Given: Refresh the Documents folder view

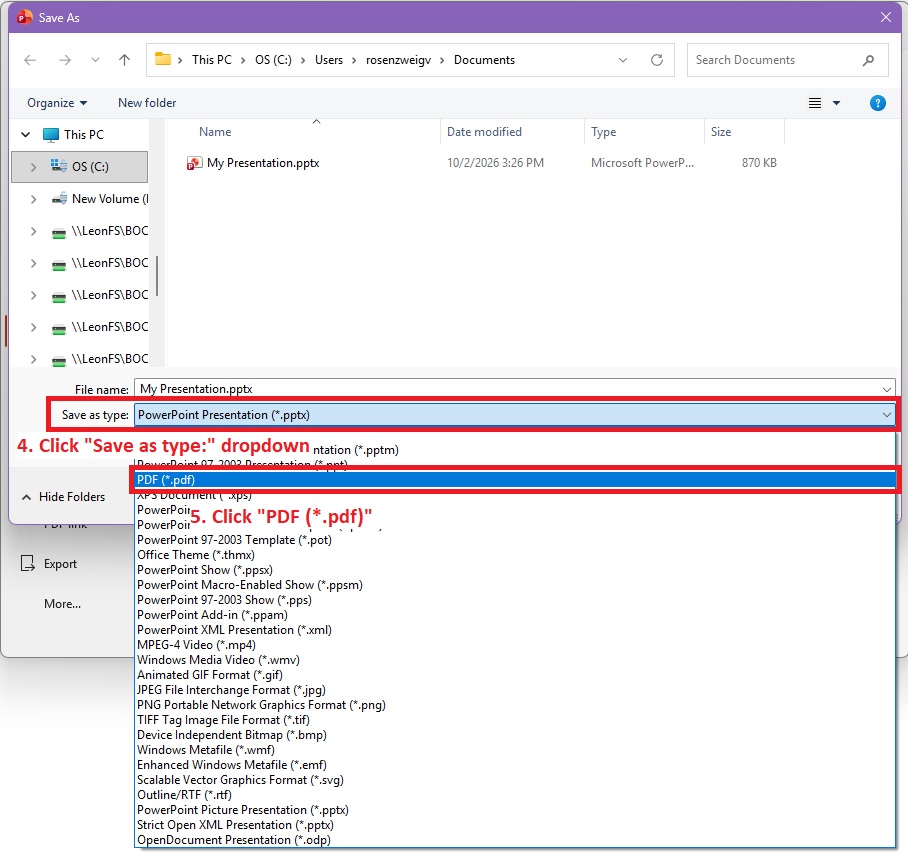Looking at the screenshot, I should (657, 60).
